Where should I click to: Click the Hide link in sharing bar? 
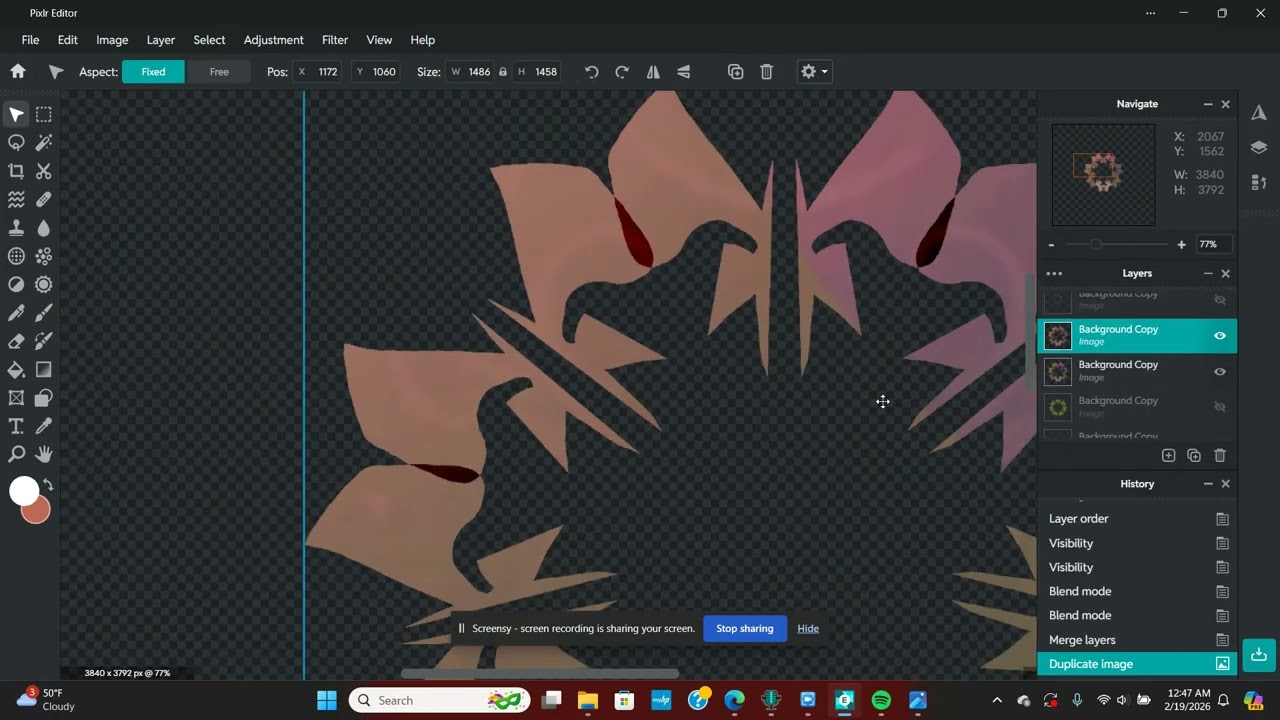(808, 628)
